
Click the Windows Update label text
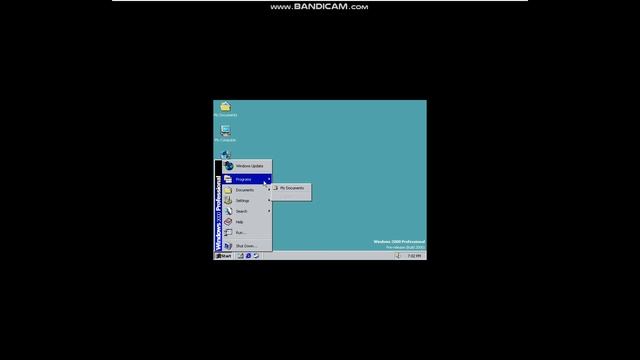[x=249, y=166]
